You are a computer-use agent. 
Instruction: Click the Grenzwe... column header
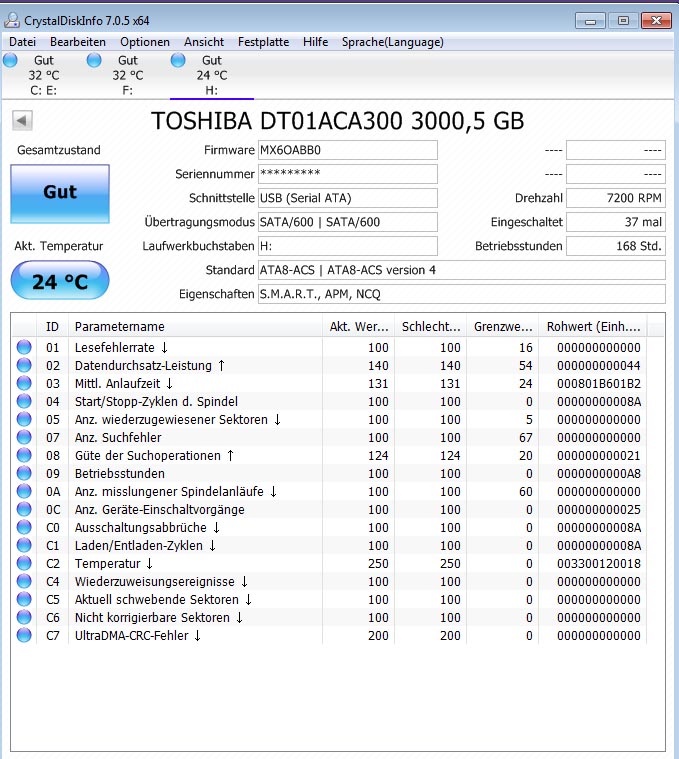[x=503, y=327]
